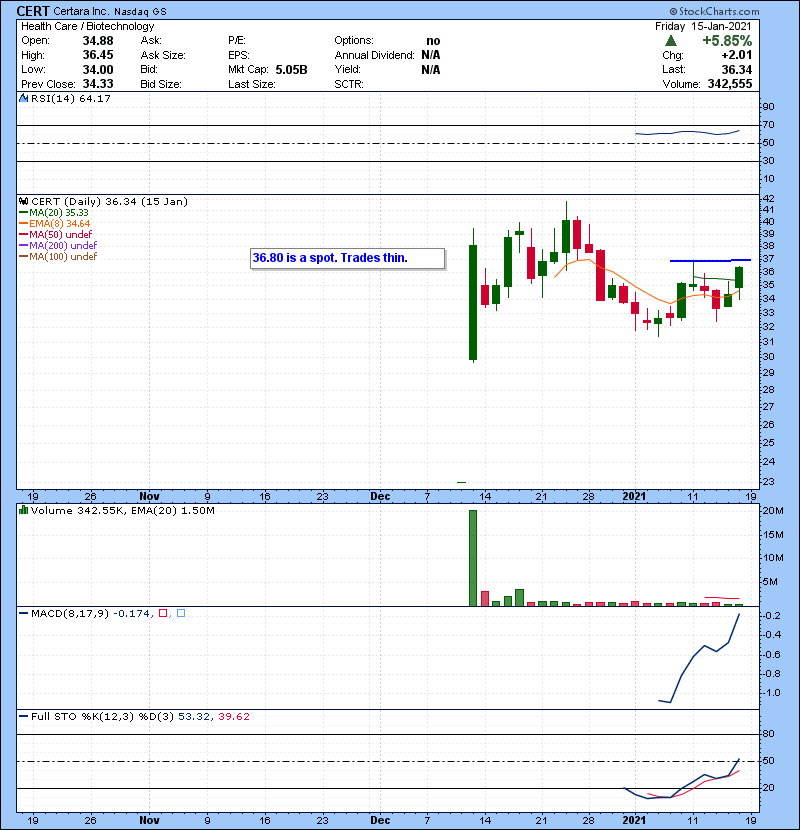Click the RSI 70 level label
This screenshot has width=800, height=830.
click(x=768, y=125)
